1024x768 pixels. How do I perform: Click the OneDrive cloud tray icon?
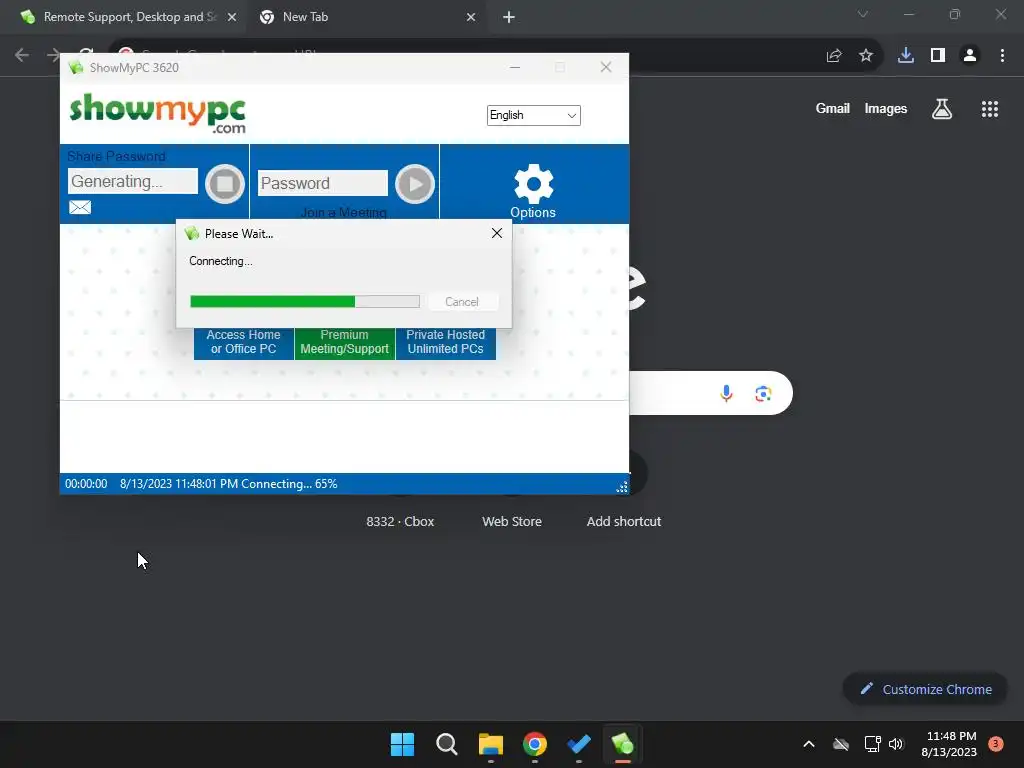tap(841, 744)
